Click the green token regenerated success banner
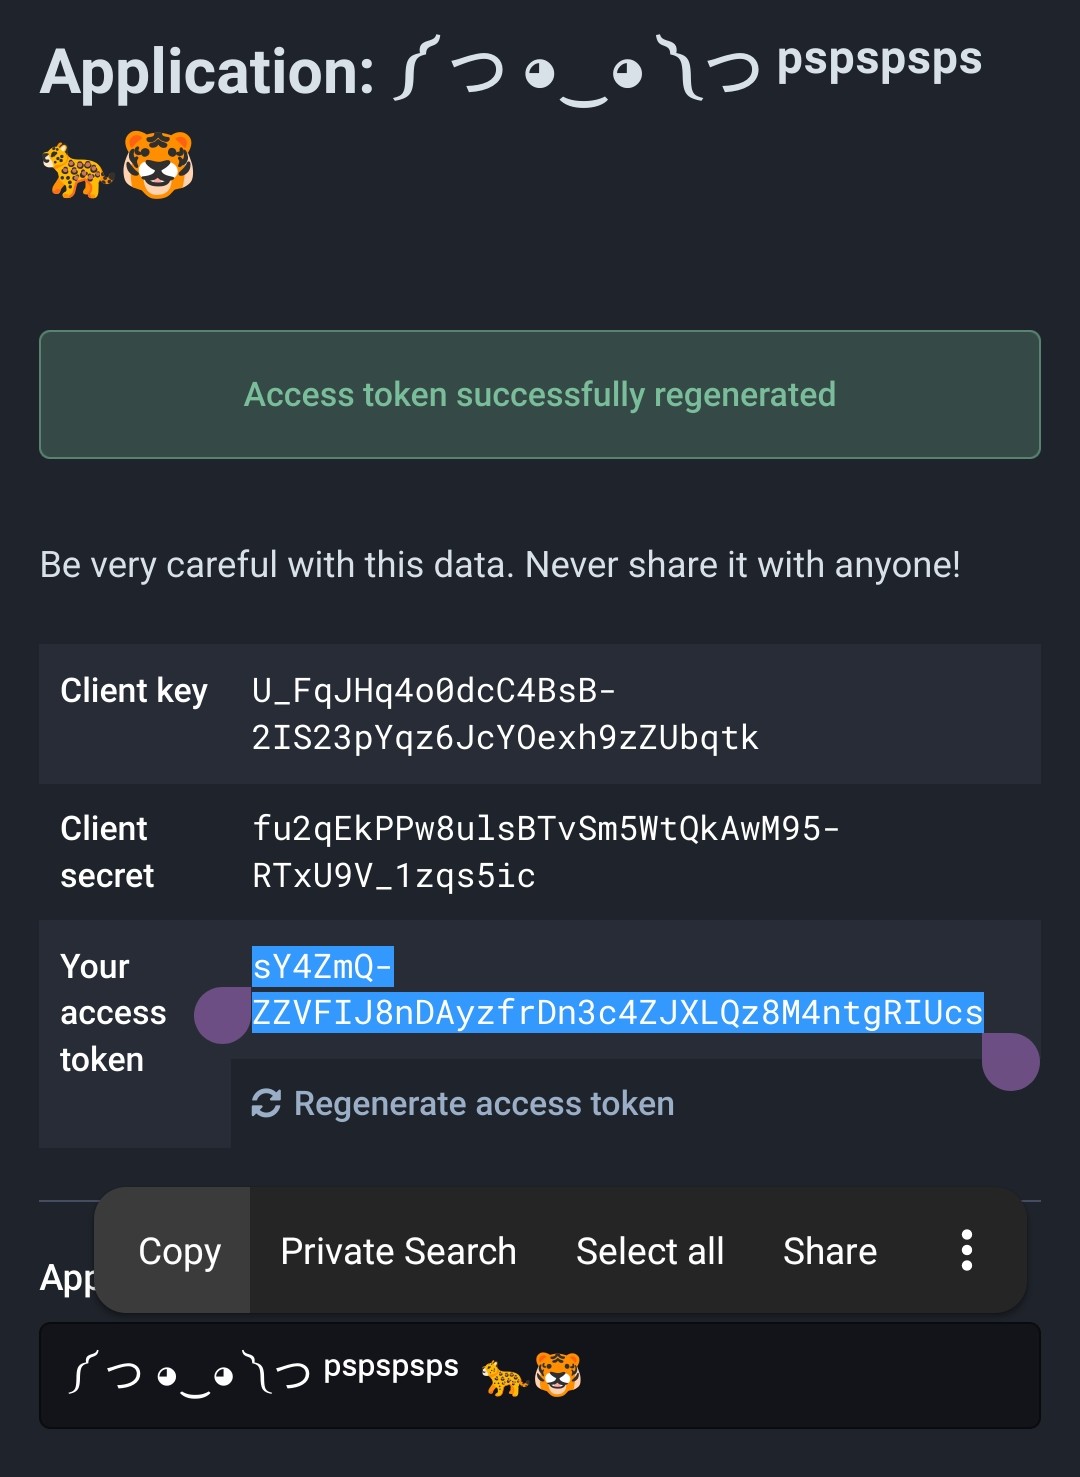The height and width of the screenshot is (1477, 1080). pos(540,395)
